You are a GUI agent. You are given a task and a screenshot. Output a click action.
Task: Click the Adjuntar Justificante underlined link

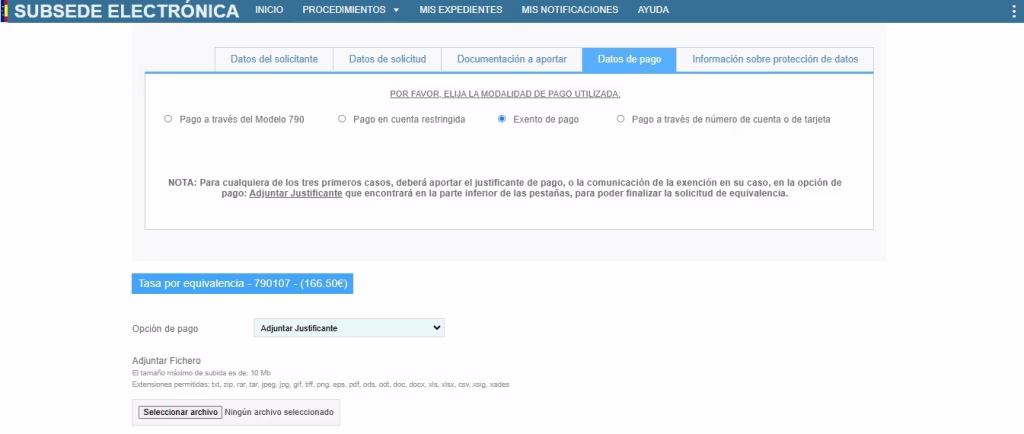pyautogui.click(x=296, y=194)
